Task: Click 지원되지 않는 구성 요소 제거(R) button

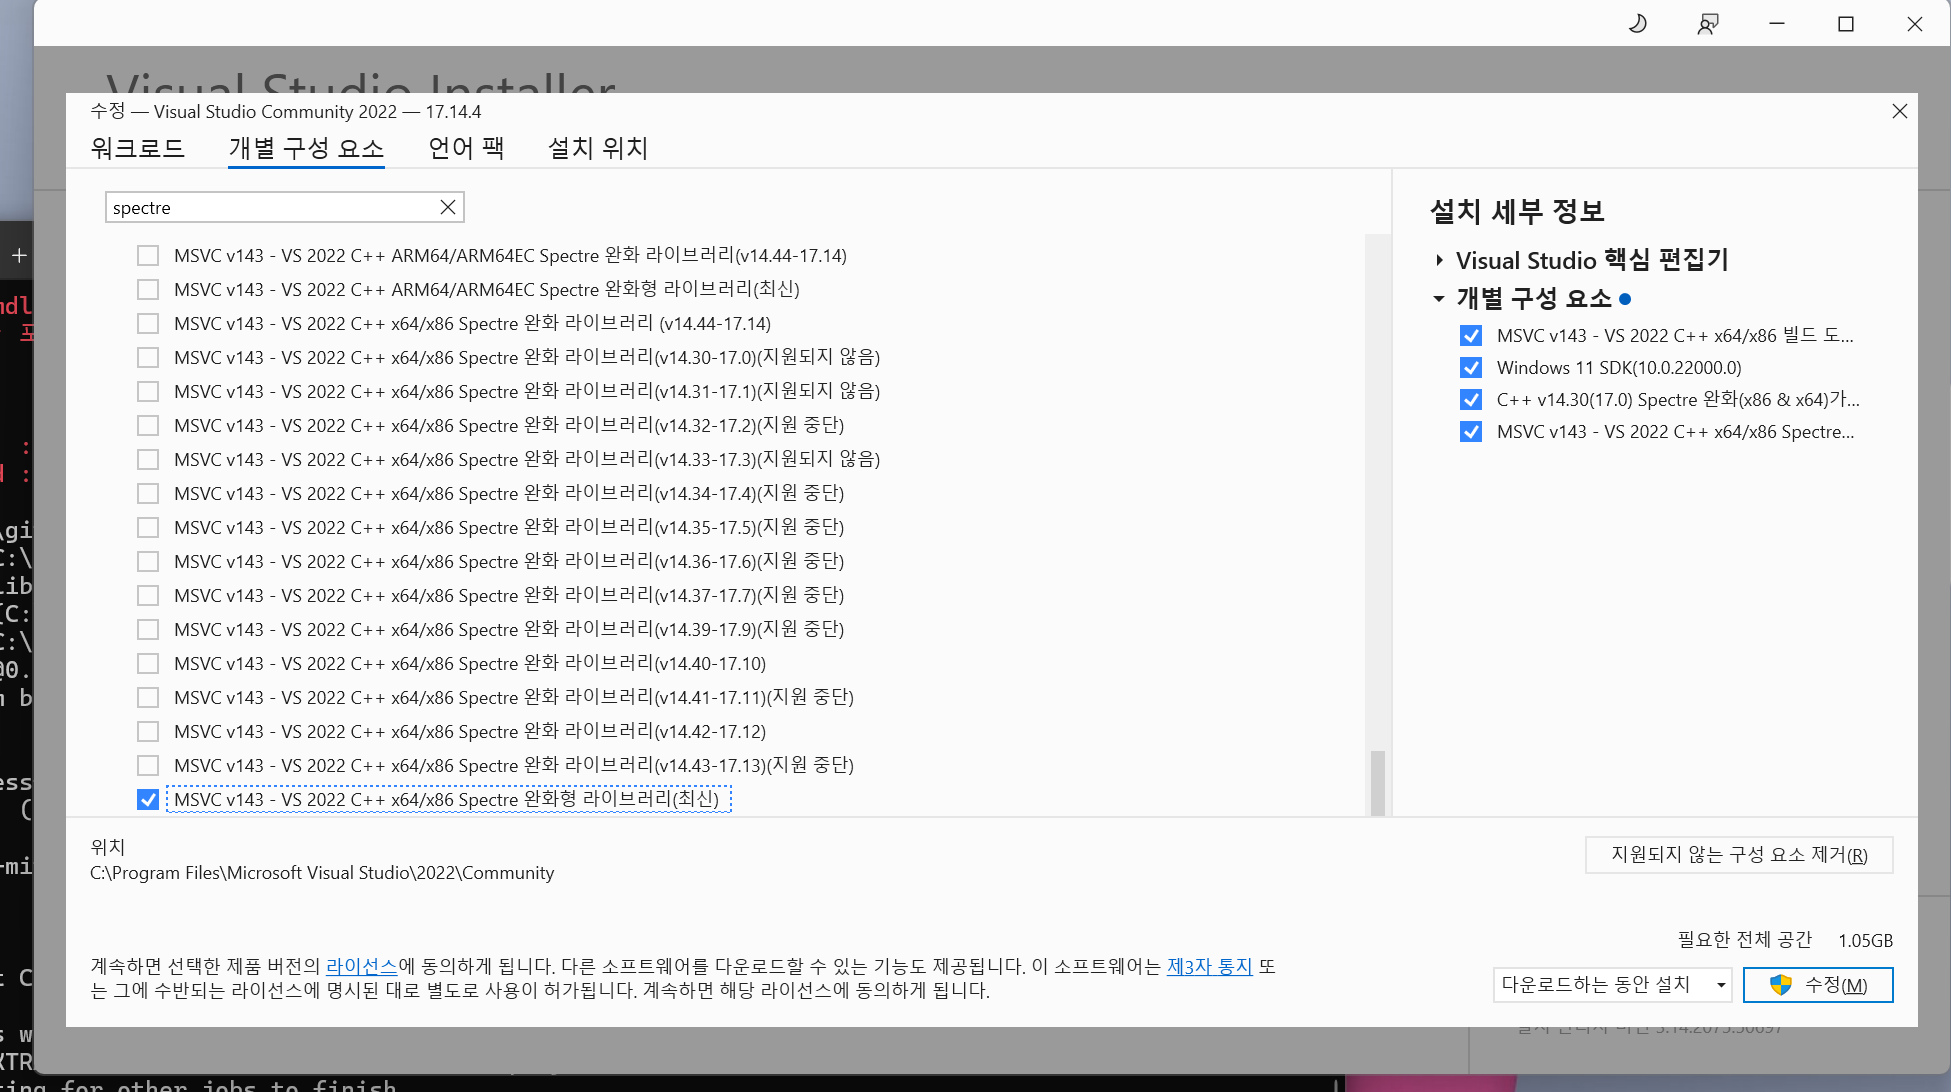Action: click(x=1739, y=855)
